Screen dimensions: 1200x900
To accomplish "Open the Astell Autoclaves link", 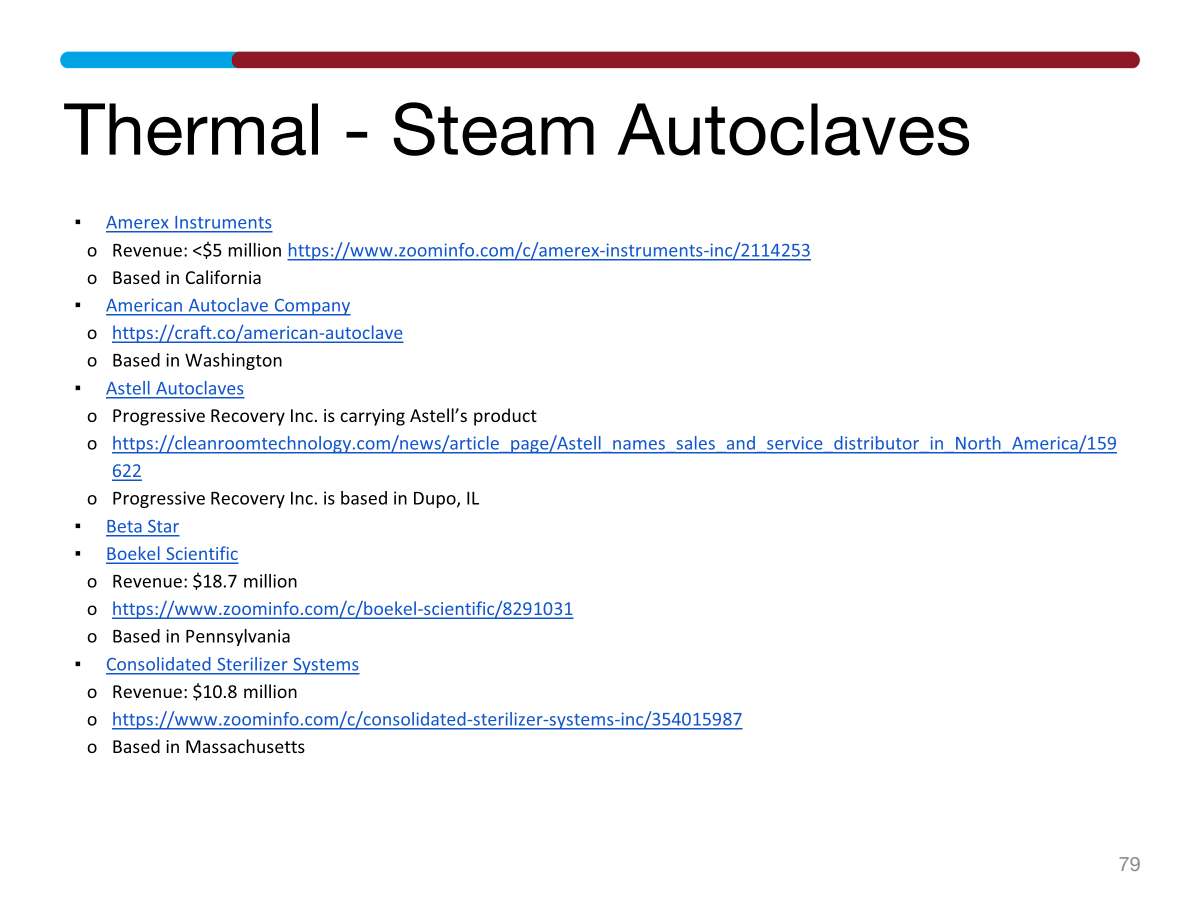I will [x=175, y=388].
